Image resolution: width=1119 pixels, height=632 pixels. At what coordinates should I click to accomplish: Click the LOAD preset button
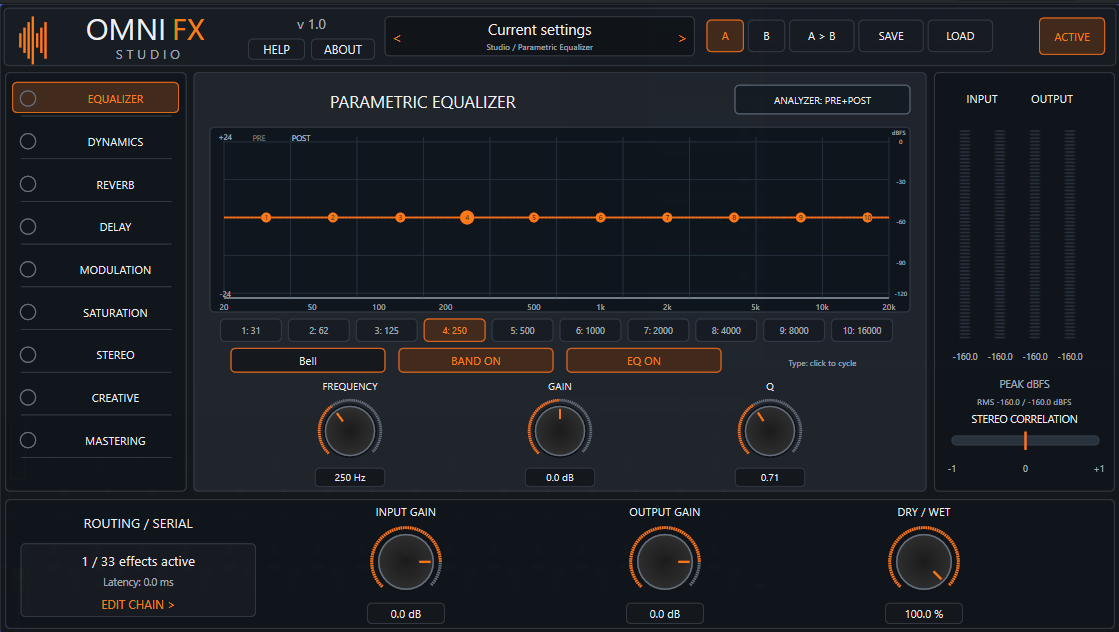[x=960, y=36]
